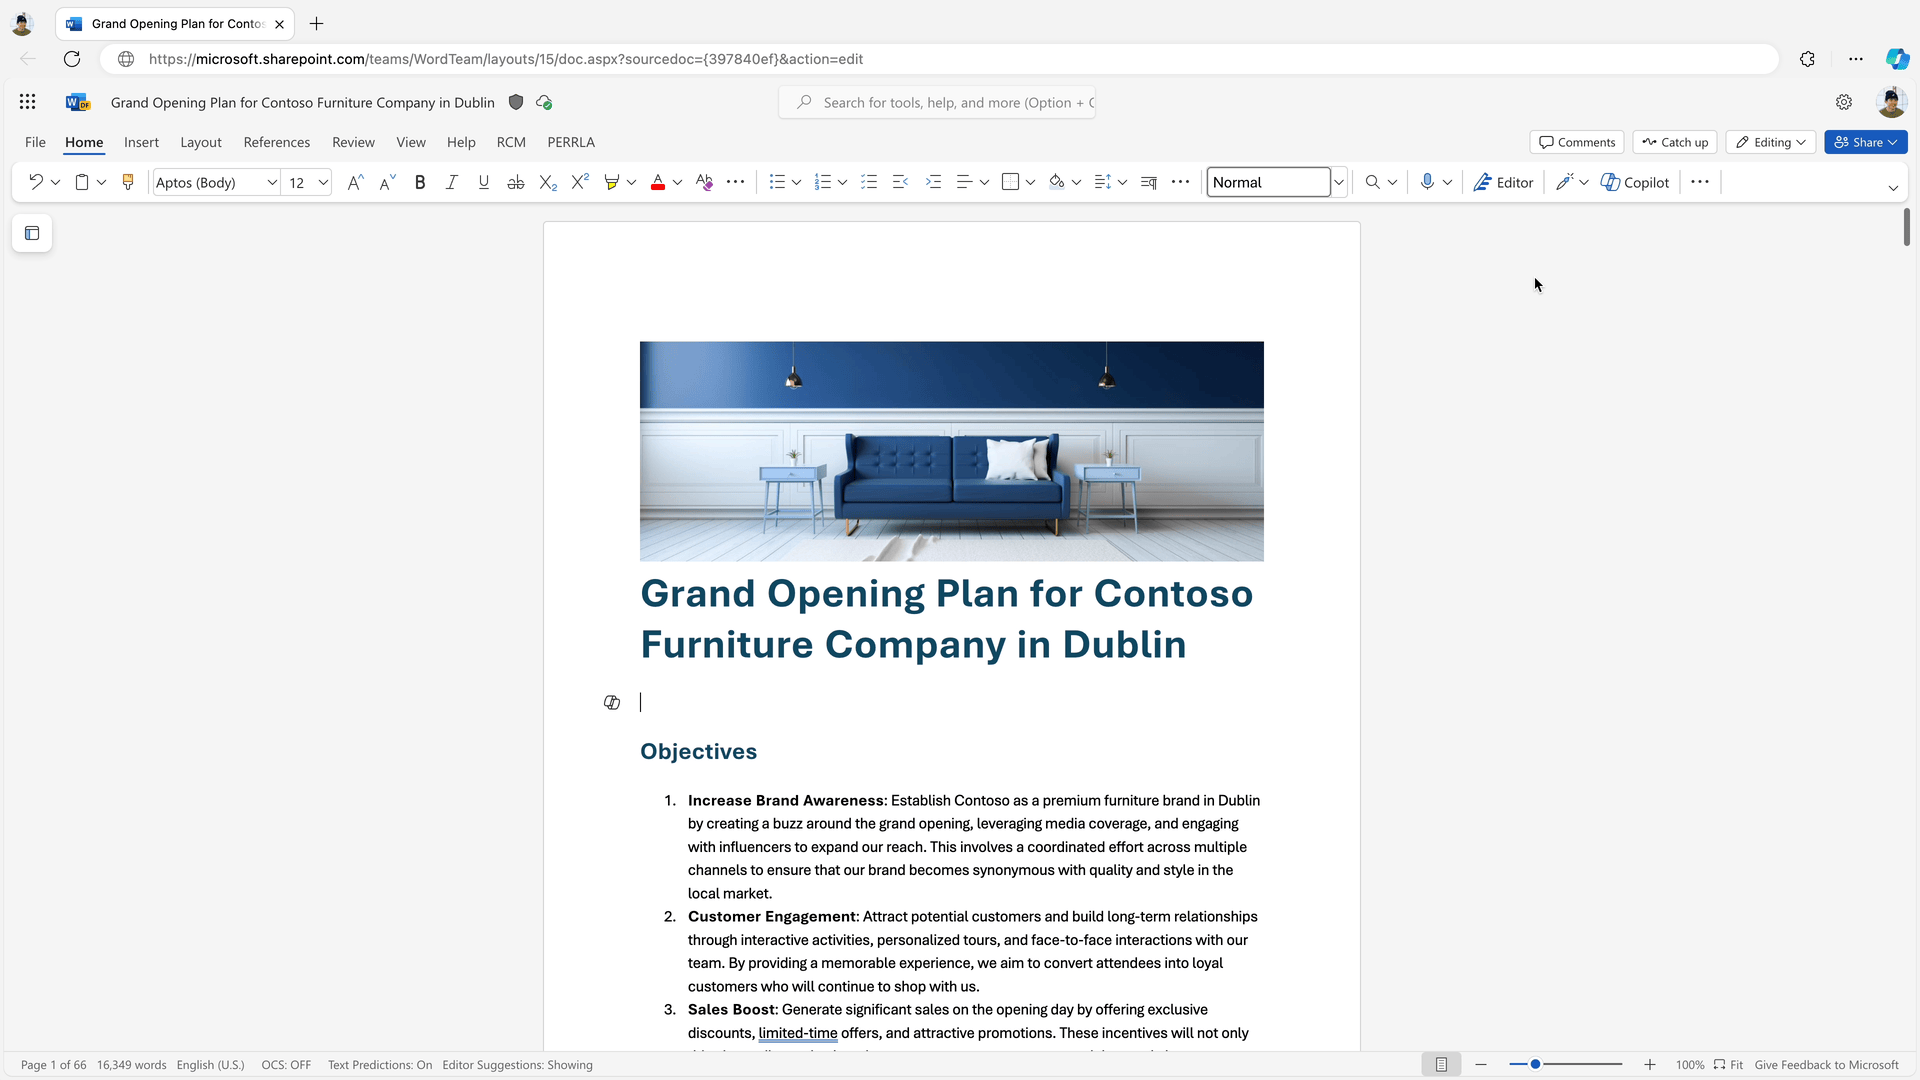1920x1080 pixels.
Task: Open the PERRLA menu tab
Action: point(570,142)
